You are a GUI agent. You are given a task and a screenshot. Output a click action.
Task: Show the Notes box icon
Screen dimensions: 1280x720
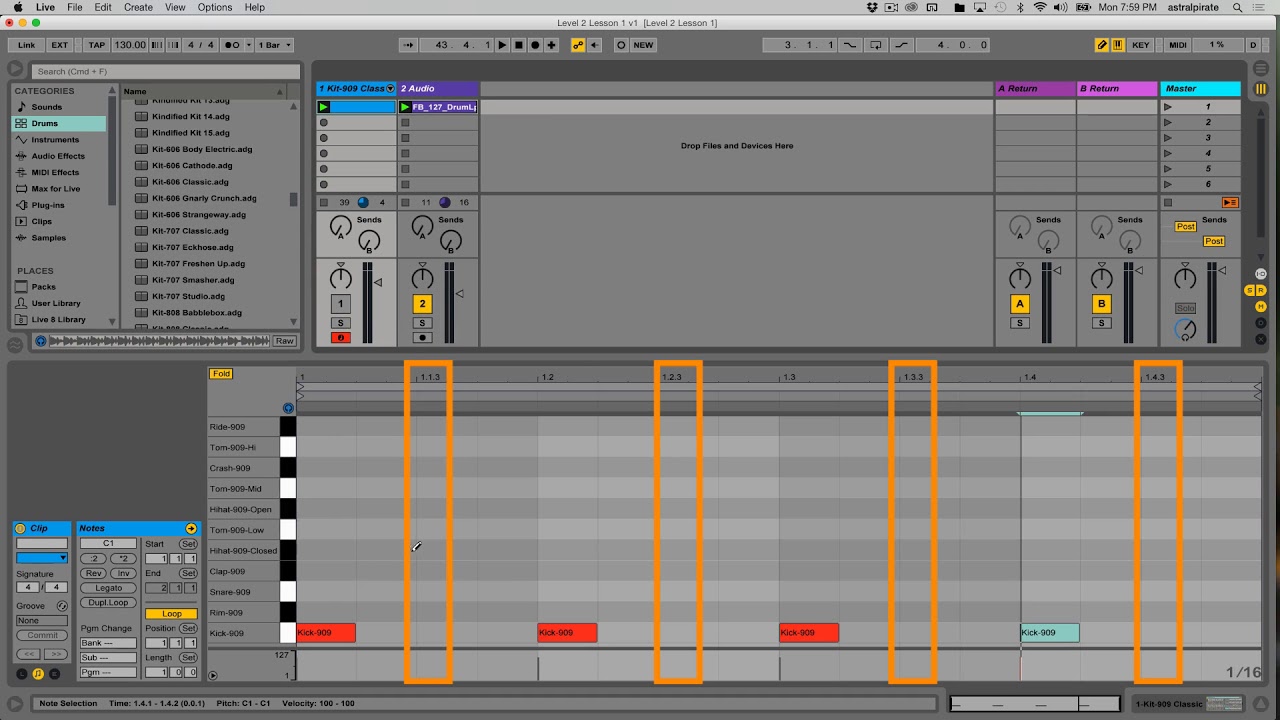coord(37,674)
